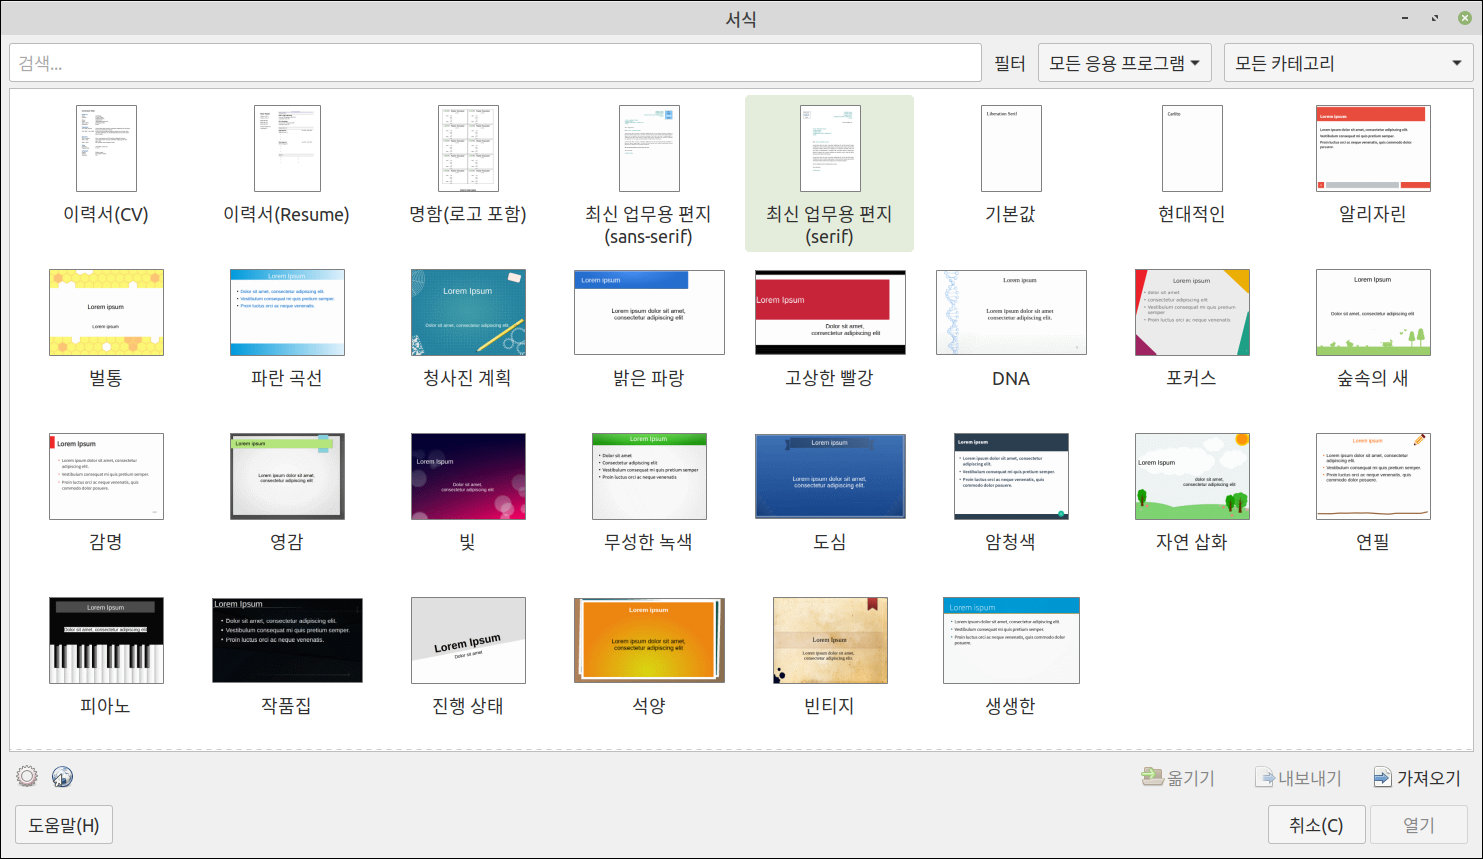Select the 최신 업무용 편지 (serif) template
This screenshot has height=859, width=1483.
[x=829, y=174]
